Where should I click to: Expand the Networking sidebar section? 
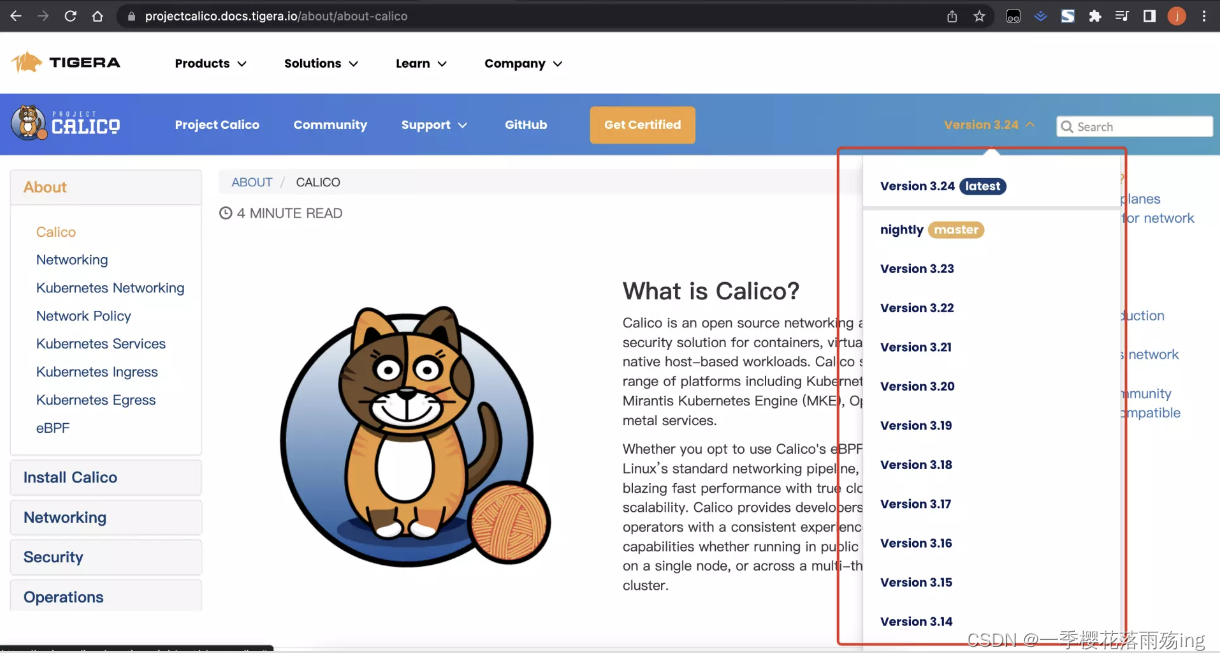[106, 517]
